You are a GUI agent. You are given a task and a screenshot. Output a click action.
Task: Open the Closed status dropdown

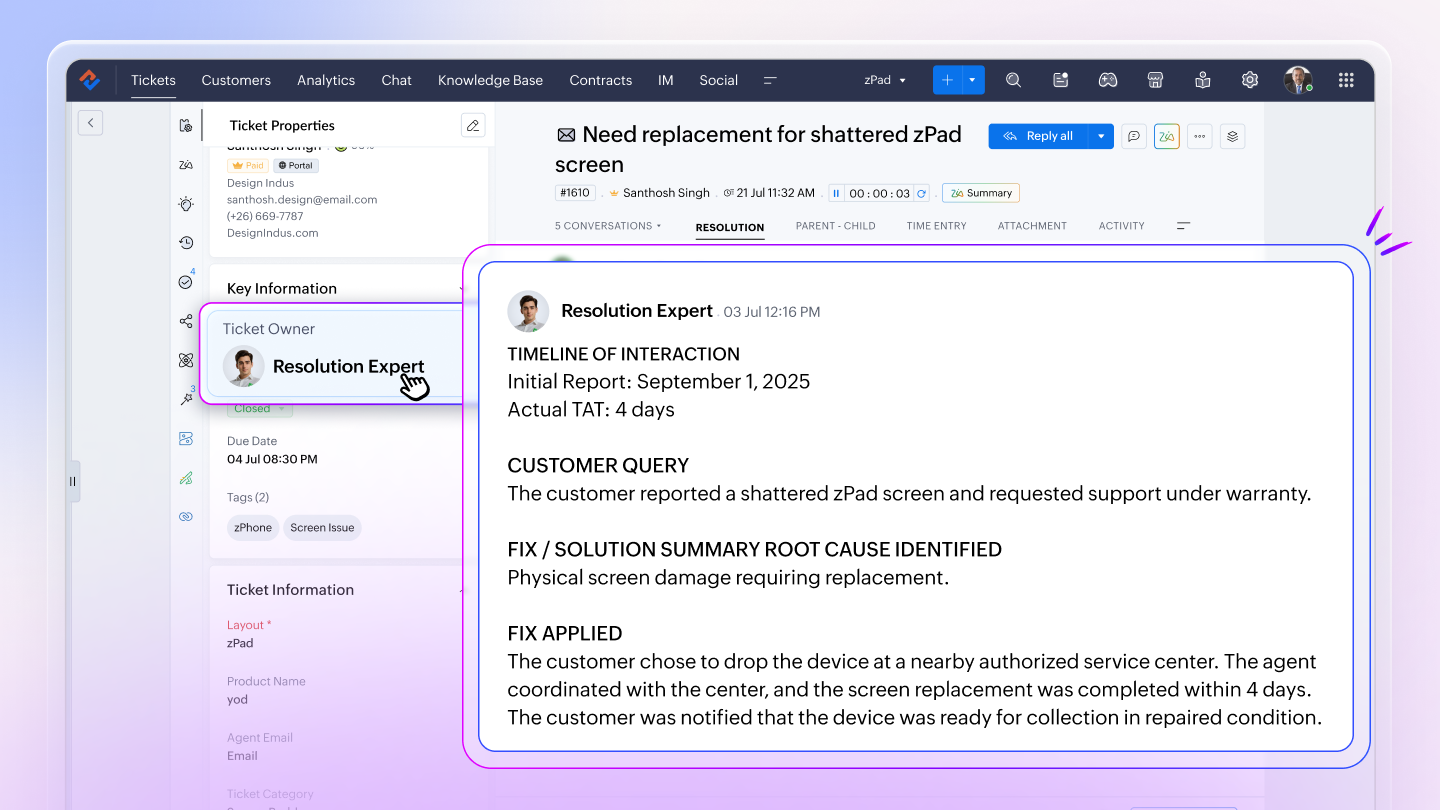pyautogui.click(x=259, y=408)
